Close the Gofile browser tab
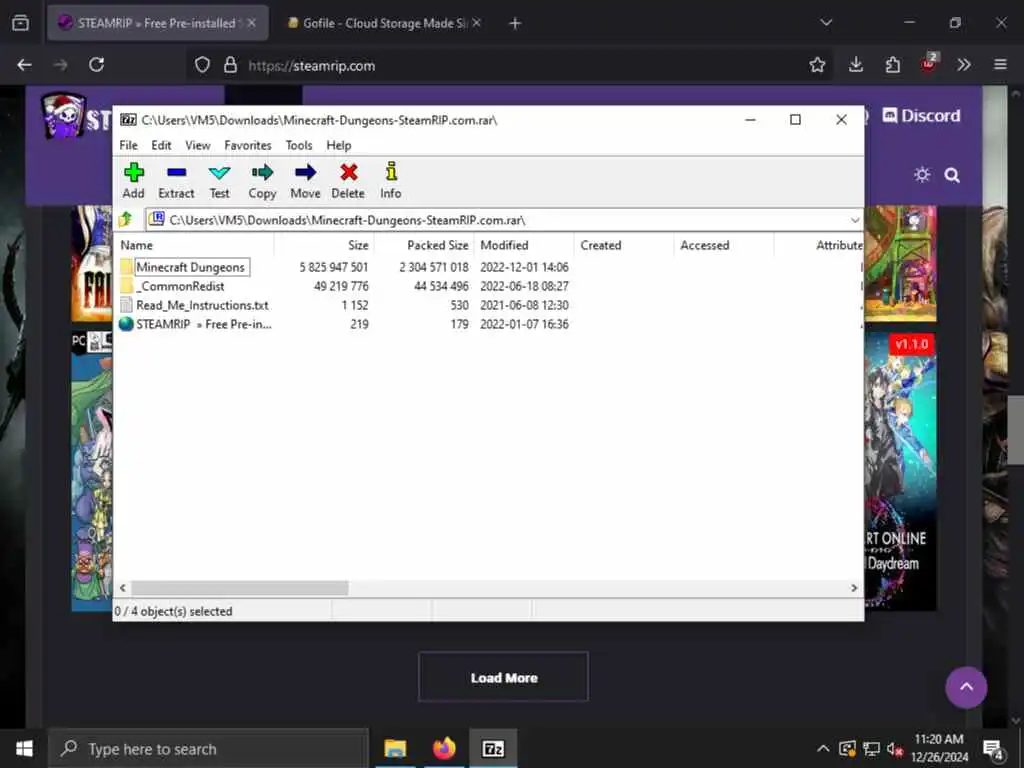Image resolution: width=1024 pixels, height=768 pixels. pyautogui.click(x=477, y=23)
